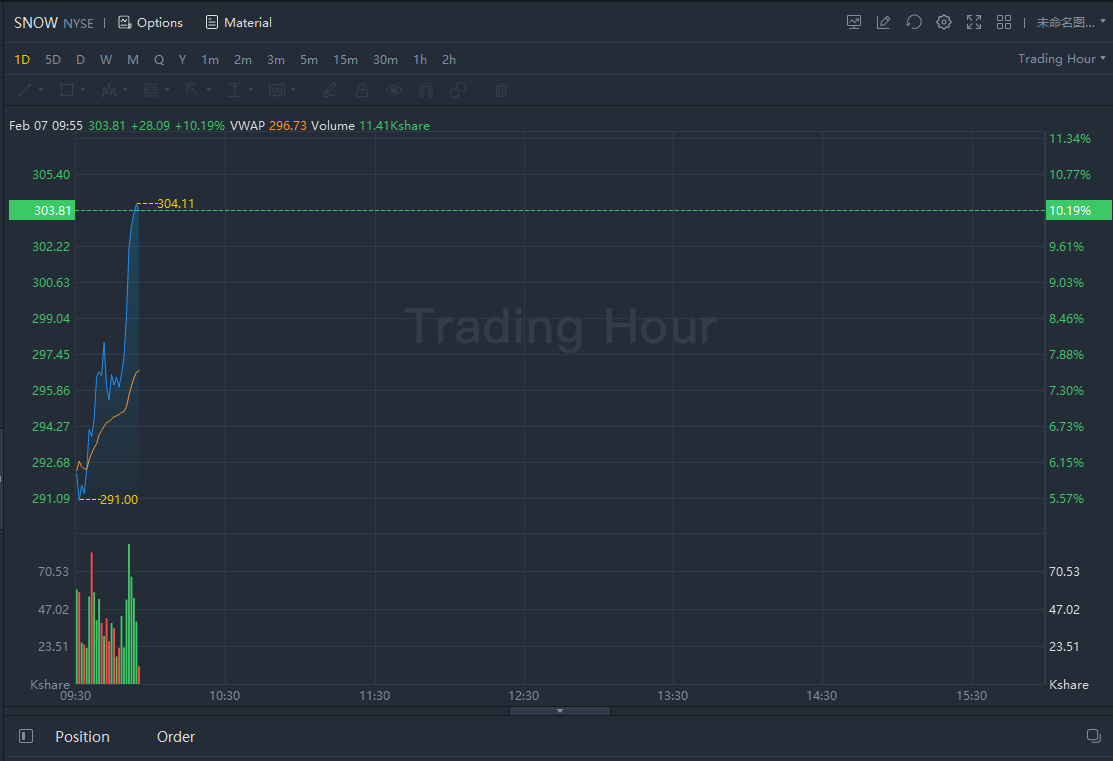
Task: Expand the wave pattern tool dropdown arrow
Action: [x=125, y=90]
